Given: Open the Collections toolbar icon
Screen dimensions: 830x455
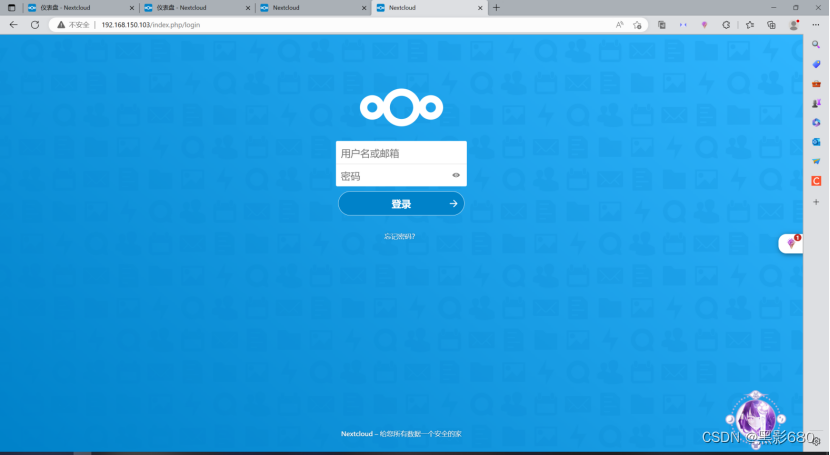Looking at the screenshot, I should [771, 25].
